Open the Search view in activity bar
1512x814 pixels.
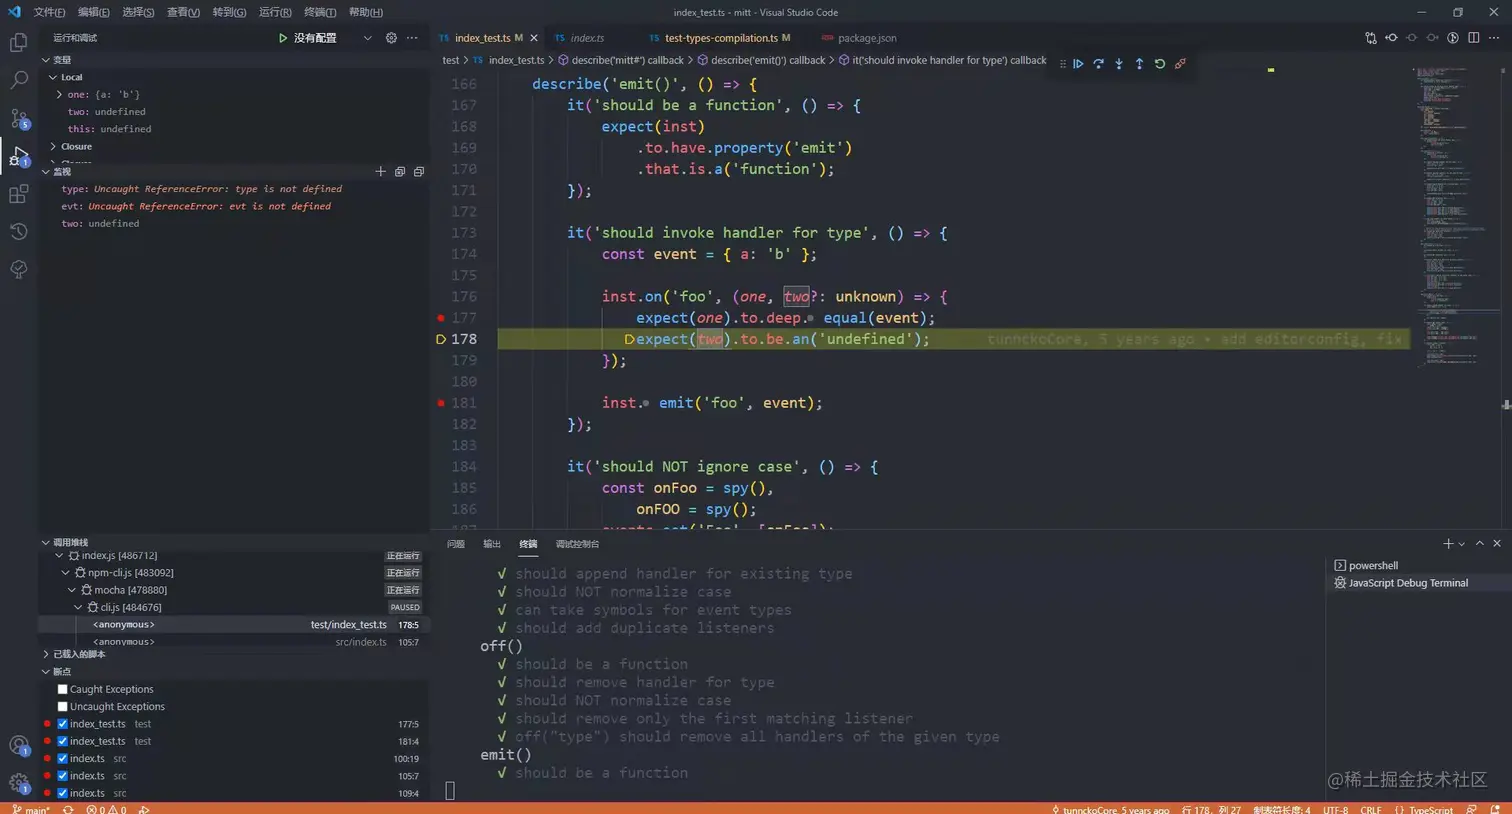click(18, 81)
